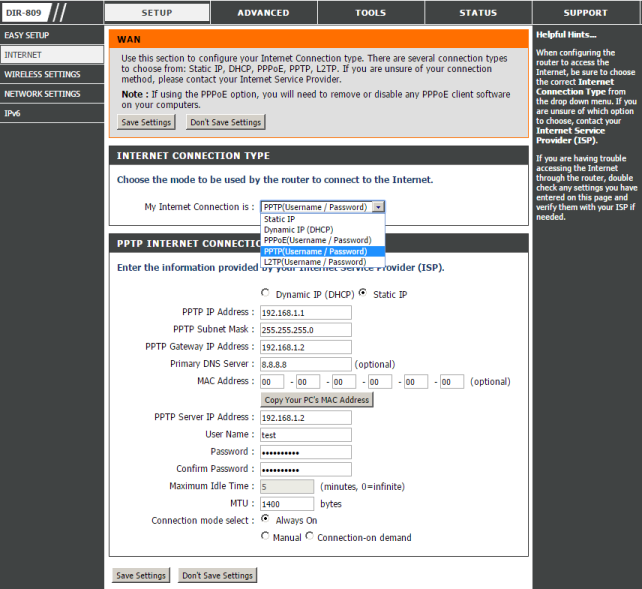The height and width of the screenshot is (589, 642).
Task: Click PPTP Server IP Address field
Action: [306, 418]
